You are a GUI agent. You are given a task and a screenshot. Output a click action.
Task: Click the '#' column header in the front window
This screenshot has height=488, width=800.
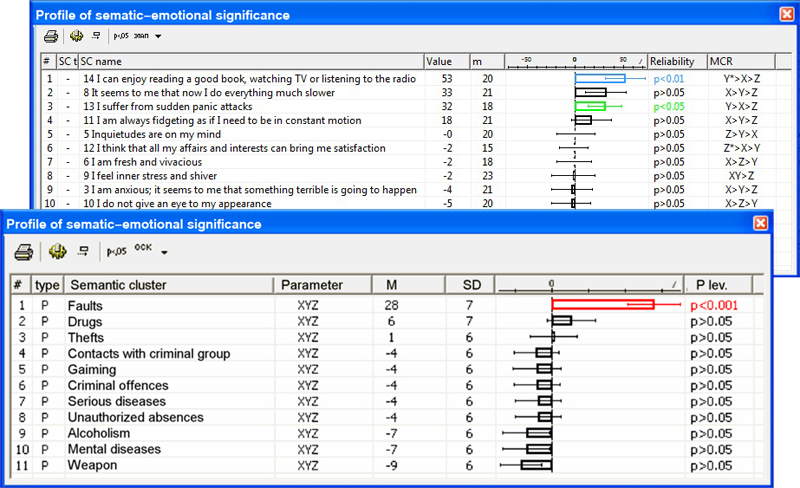pyautogui.click(x=21, y=285)
